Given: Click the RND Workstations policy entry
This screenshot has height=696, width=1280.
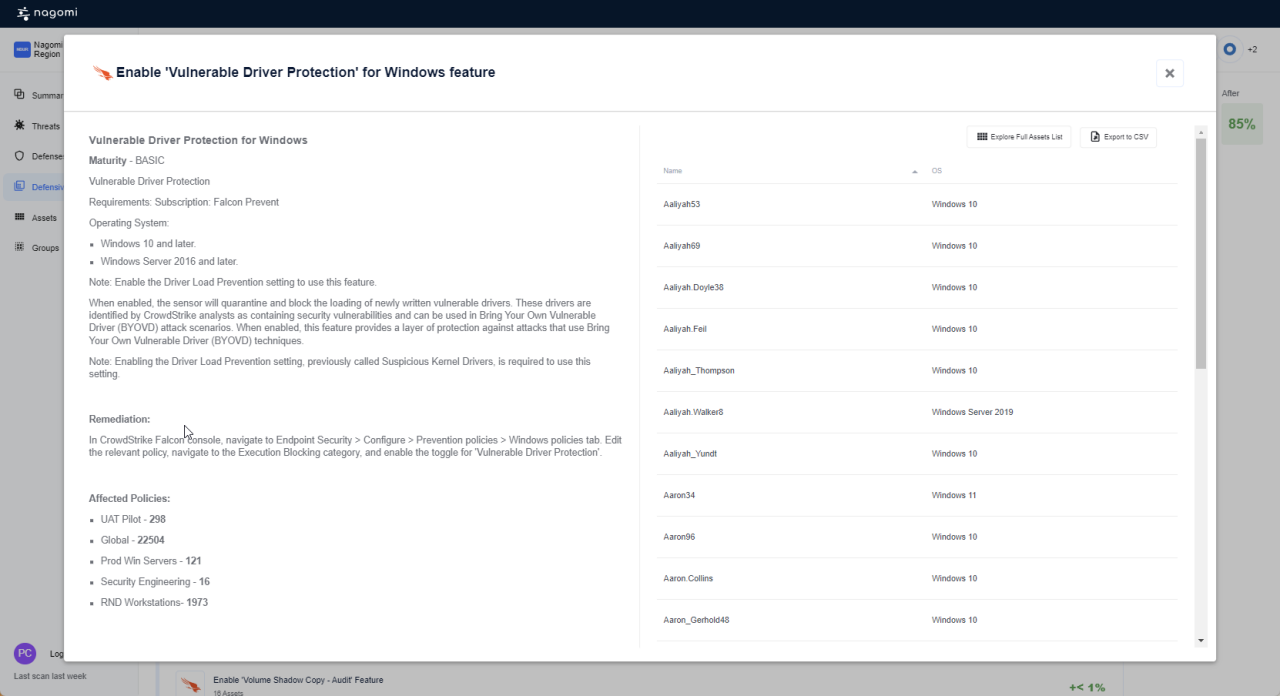Looking at the screenshot, I should click(154, 602).
